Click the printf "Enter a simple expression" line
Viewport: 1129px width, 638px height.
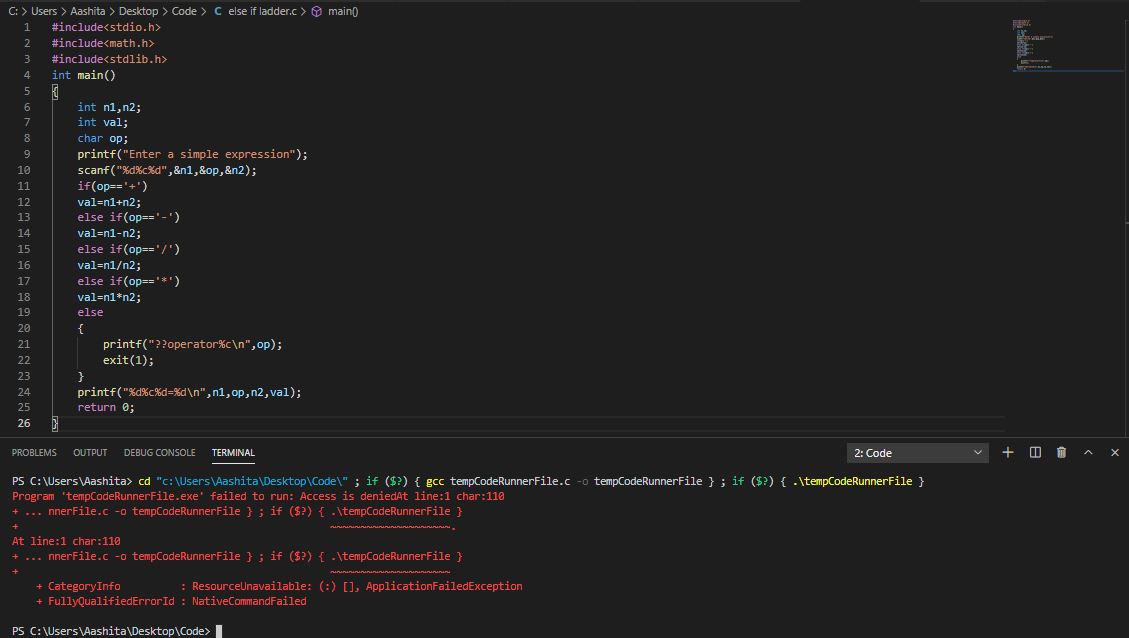[192, 154]
